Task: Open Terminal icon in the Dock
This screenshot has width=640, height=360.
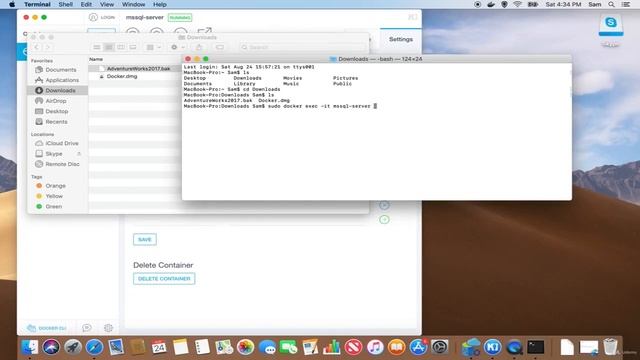Action: pyautogui.click(x=536, y=347)
